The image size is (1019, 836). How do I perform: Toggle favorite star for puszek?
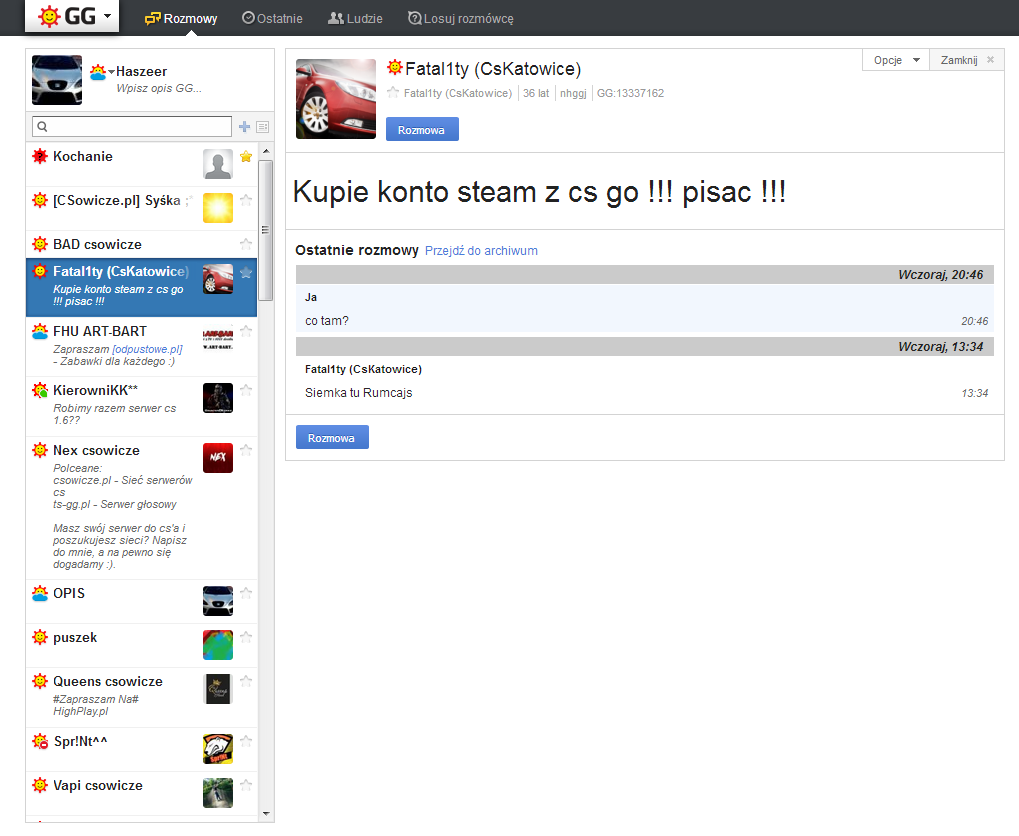pyautogui.click(x=246, y=637)
